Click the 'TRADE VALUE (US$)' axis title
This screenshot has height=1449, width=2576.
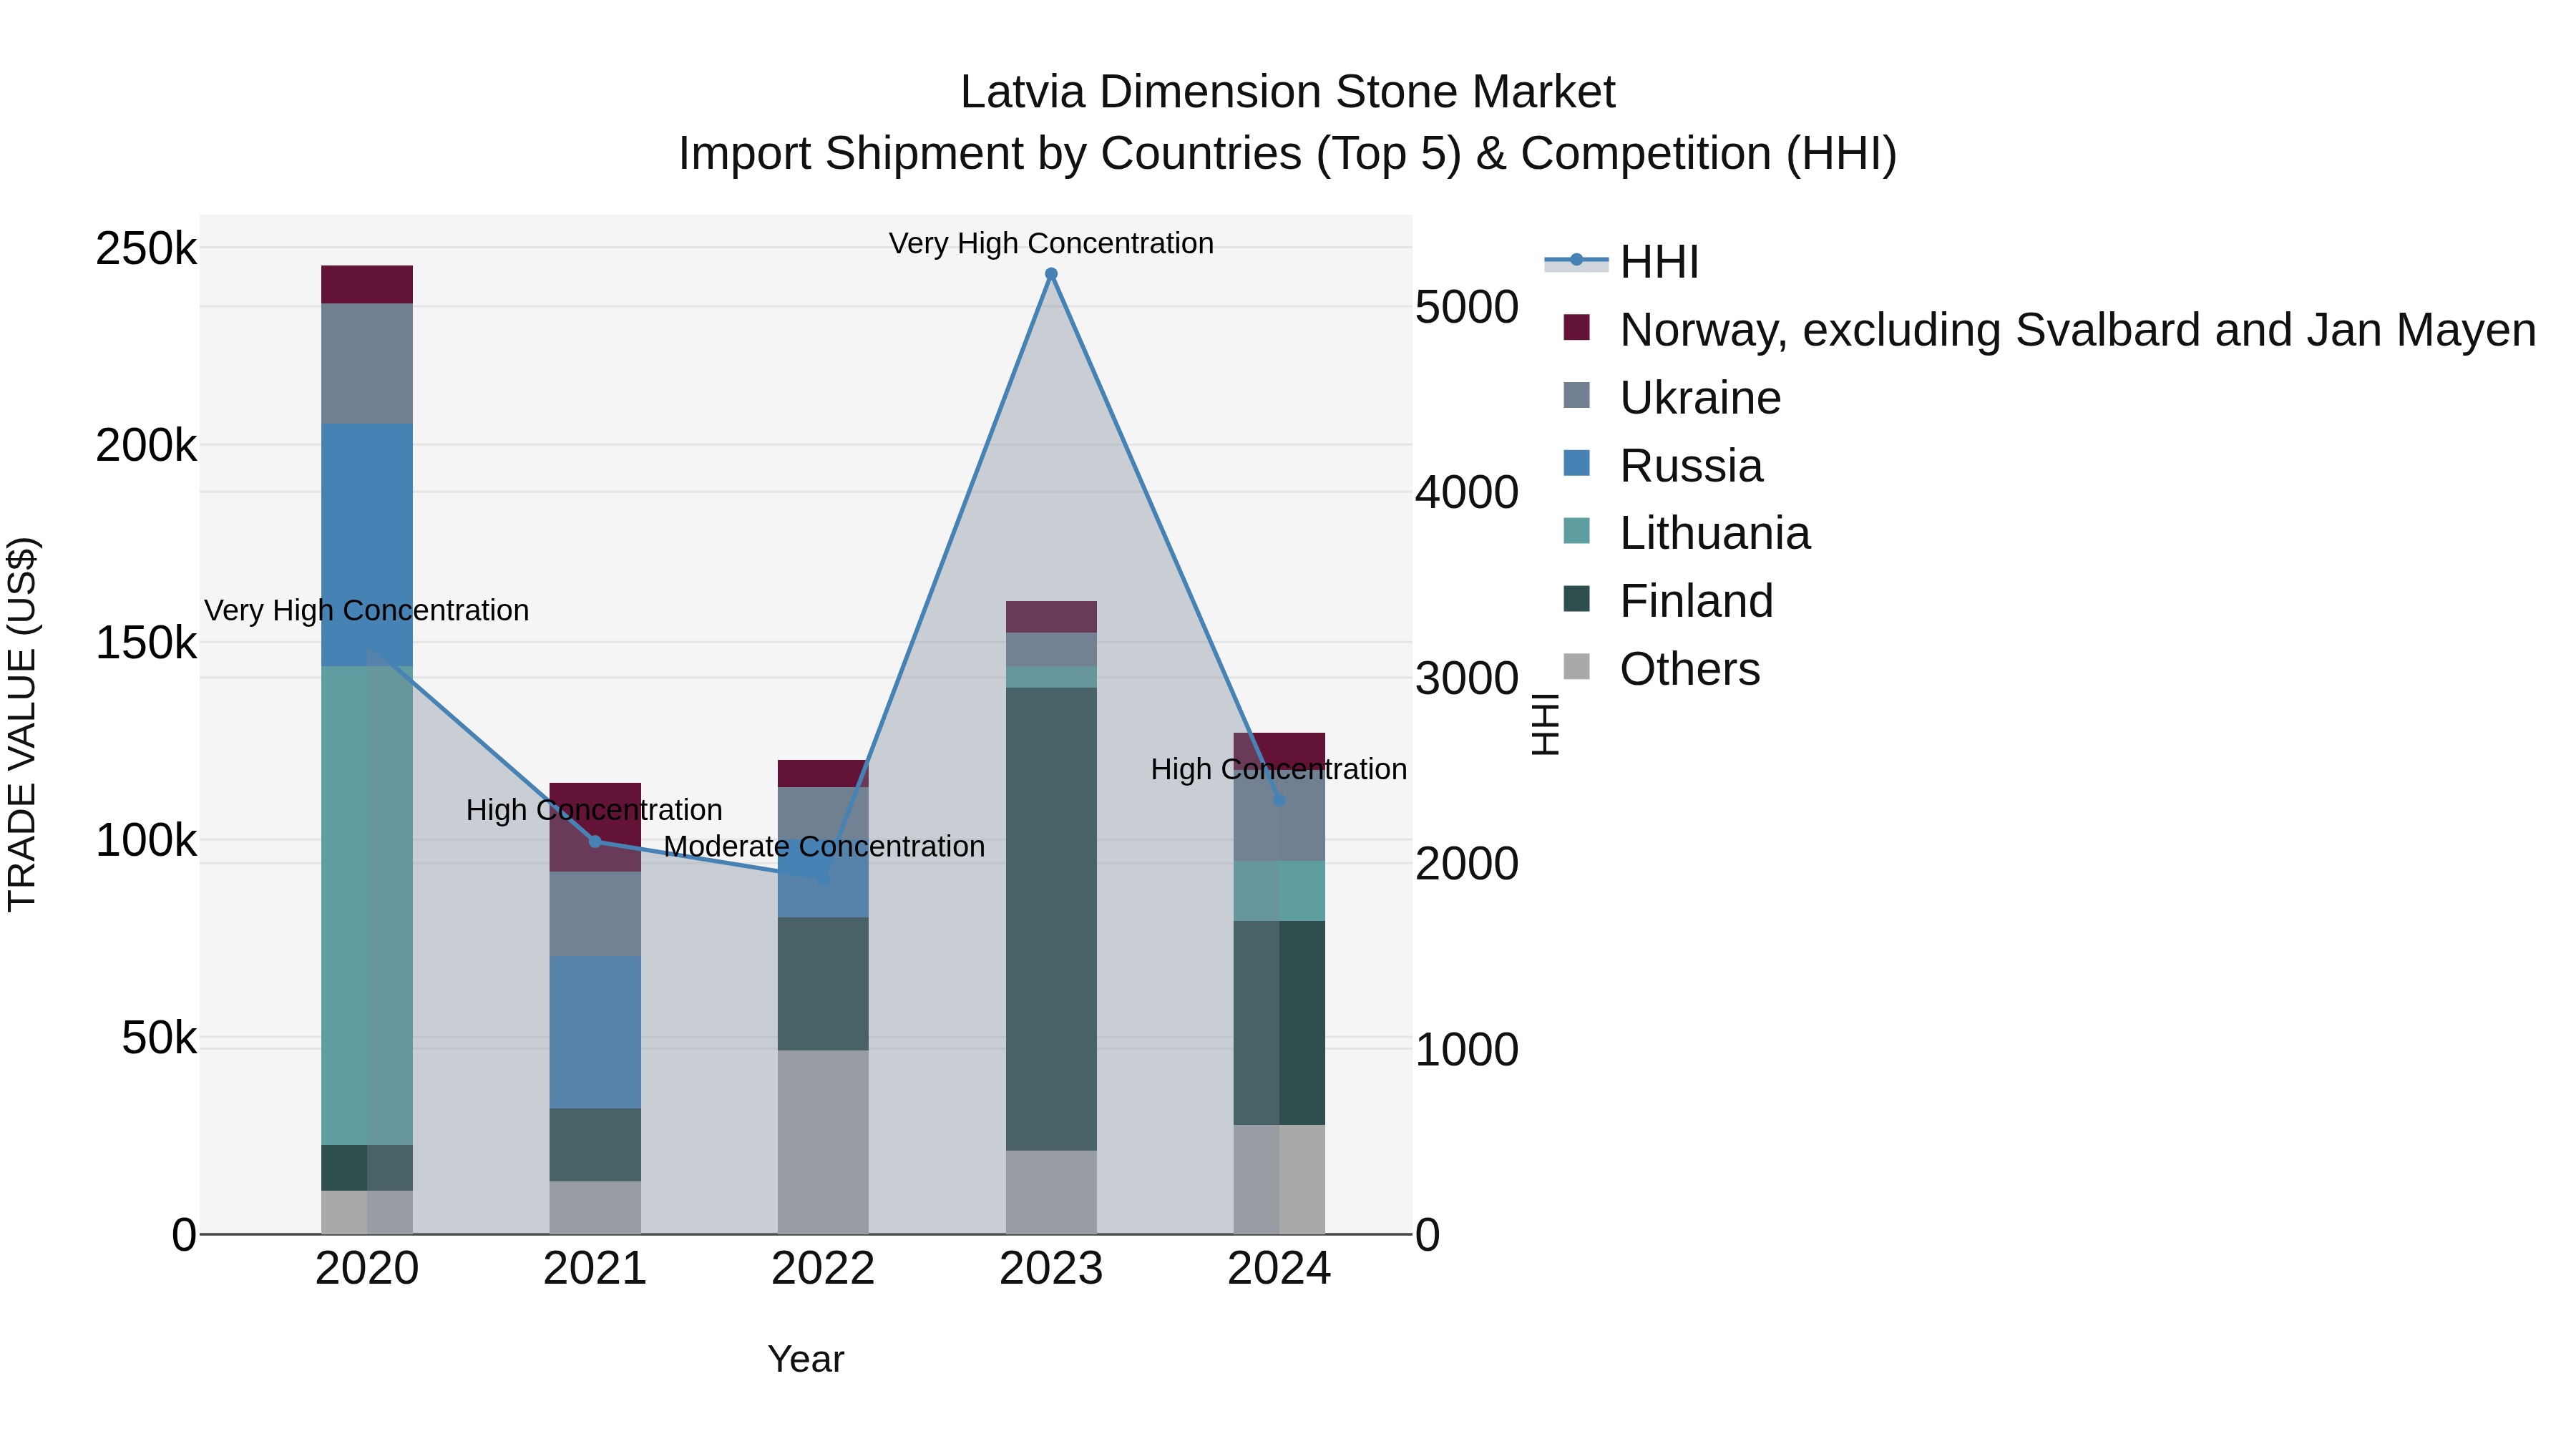point(22,724)
